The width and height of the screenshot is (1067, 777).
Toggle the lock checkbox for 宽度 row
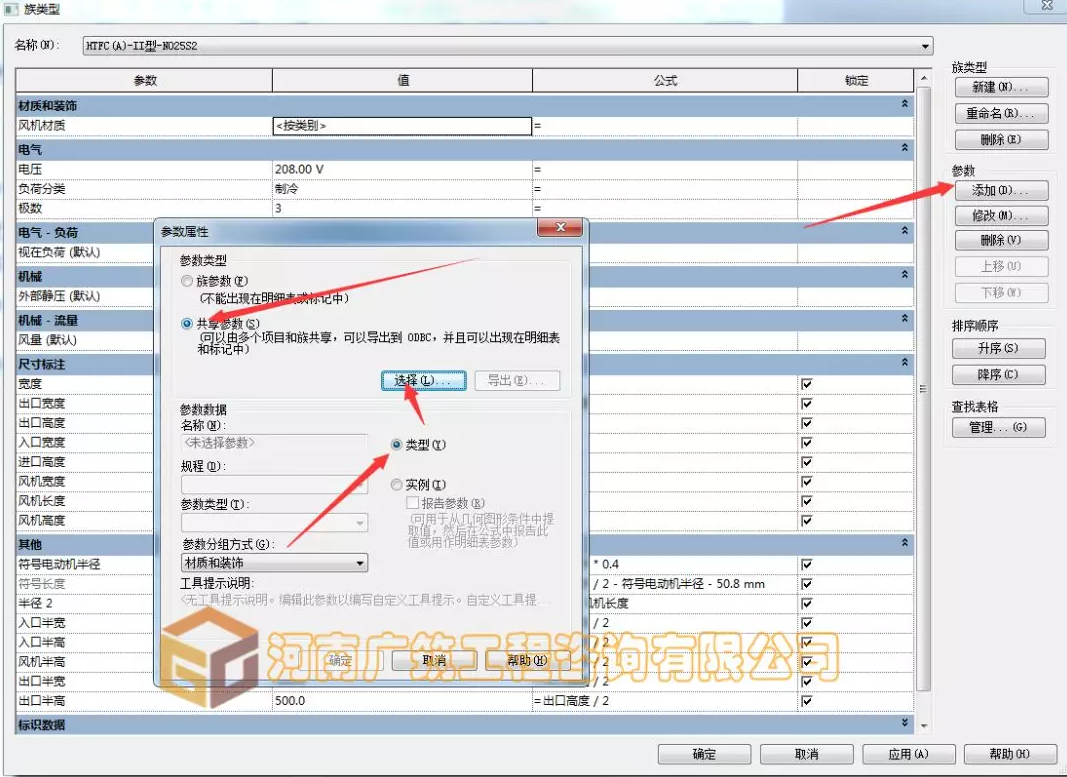[x=806, y=384]
